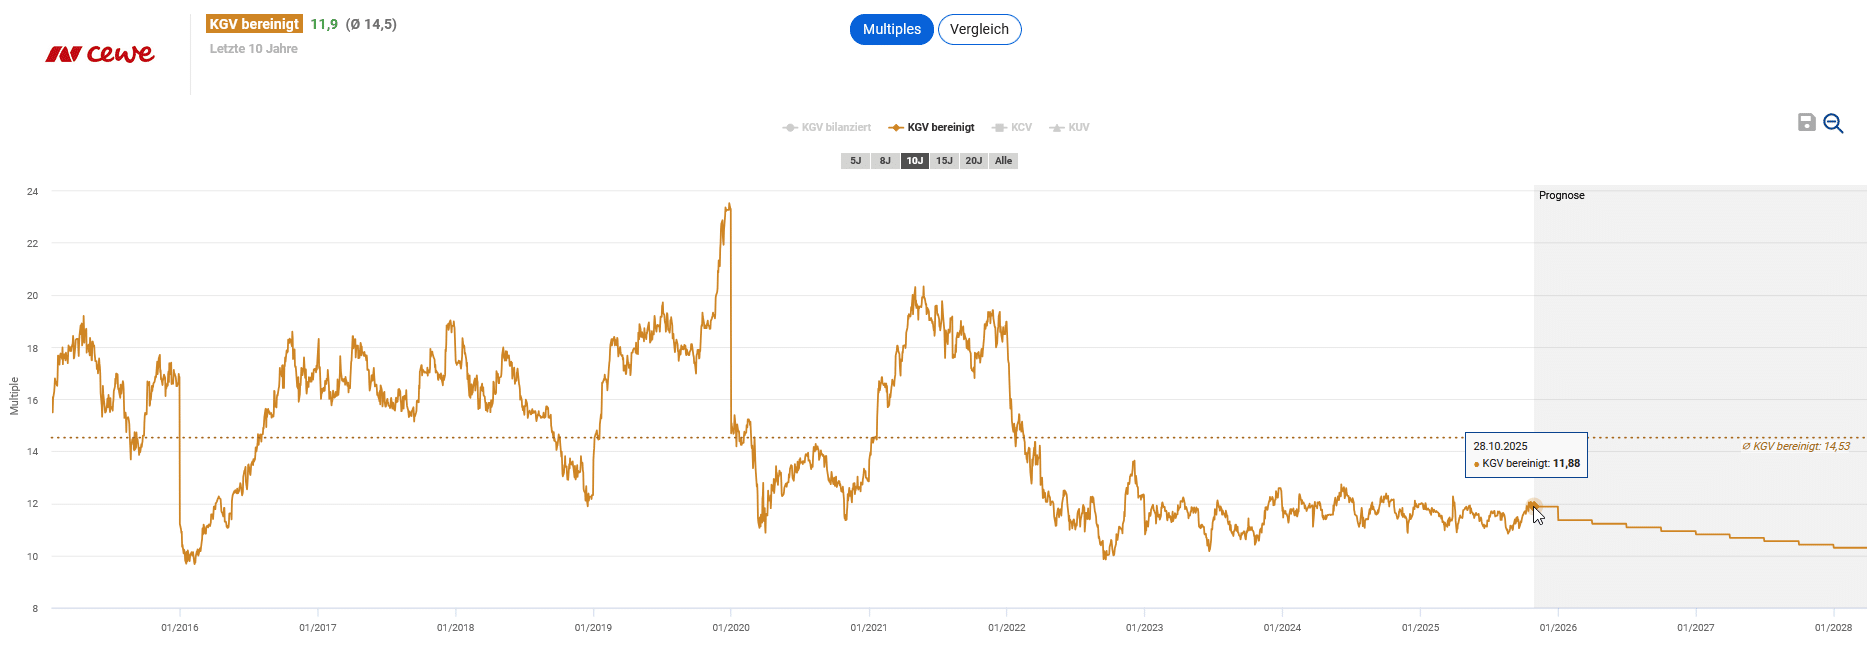
Task: Click the zoom out magnifier icon
Action: point(1833,123)
